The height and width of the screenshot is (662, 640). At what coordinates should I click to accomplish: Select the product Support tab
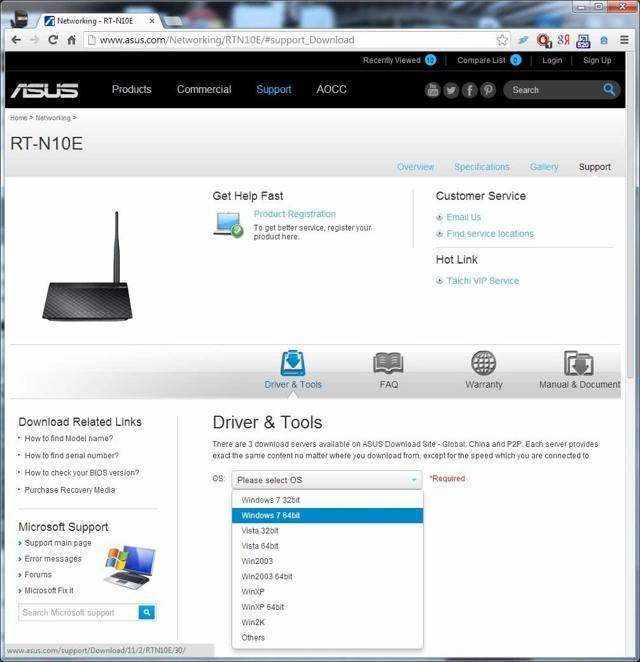(594, 167)
